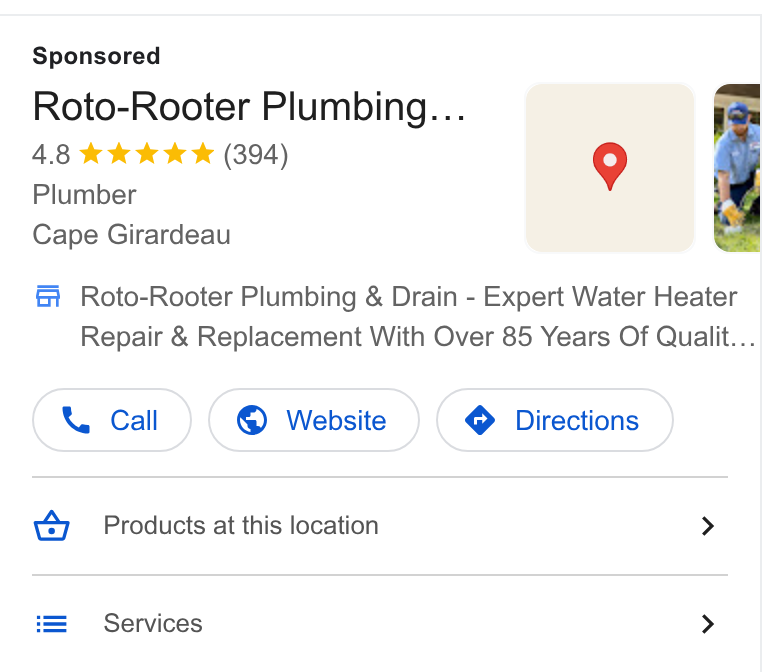Click the phone icon in Call button

pyautogui.click(x=76, y=420)
